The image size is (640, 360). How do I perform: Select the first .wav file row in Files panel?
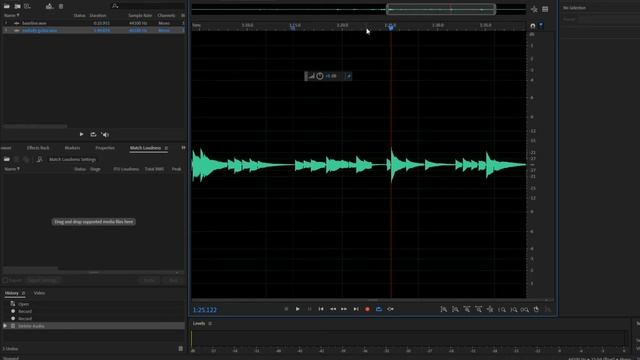(x=93, y=23)
